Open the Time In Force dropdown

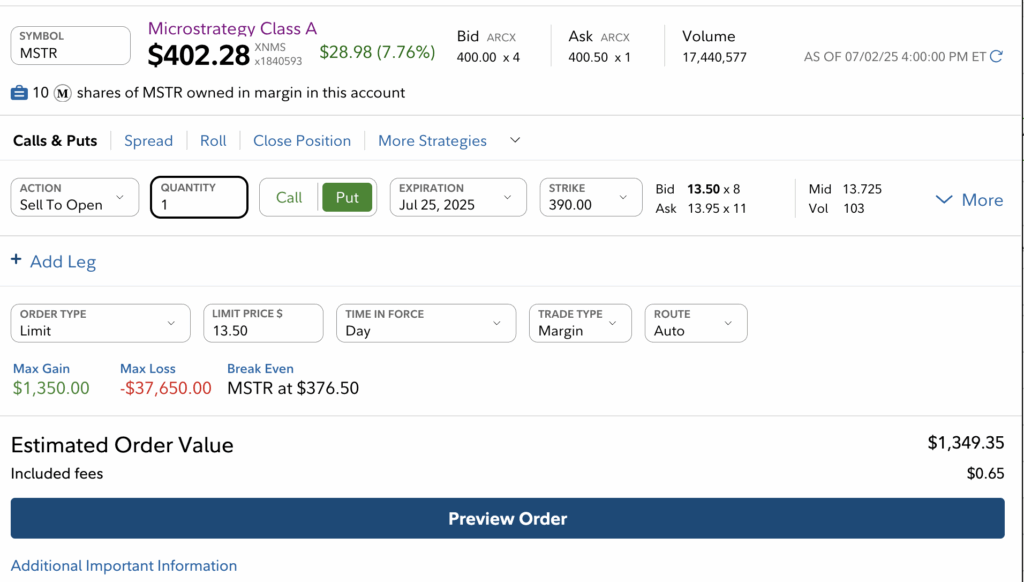coord(426,323)
